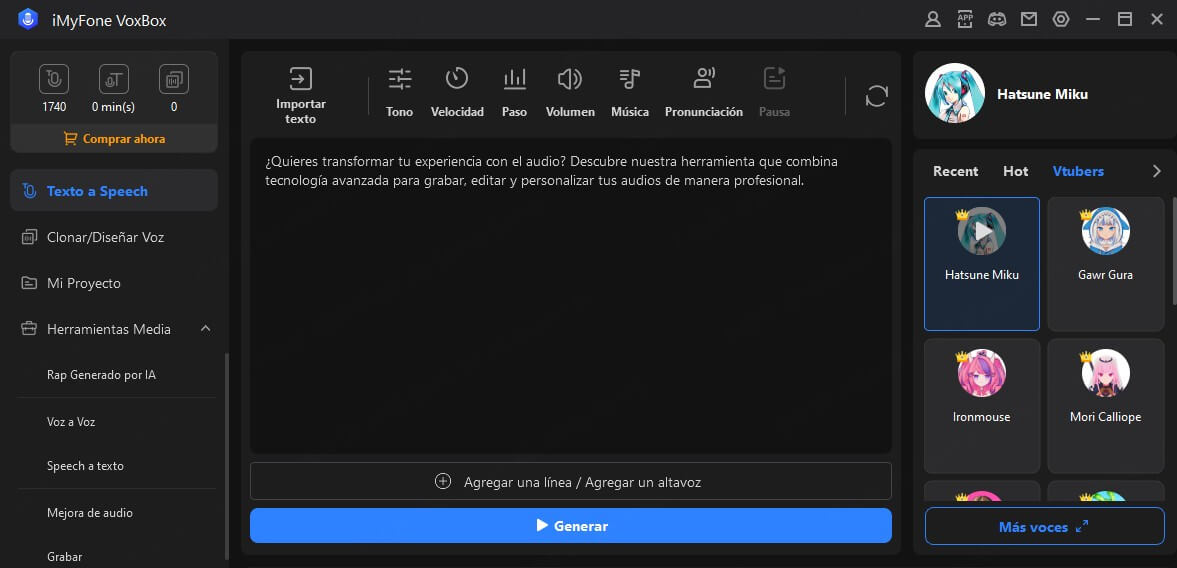Open the Discord community icon
This screenshot has width=1177, height=568.
pos(997,20)
